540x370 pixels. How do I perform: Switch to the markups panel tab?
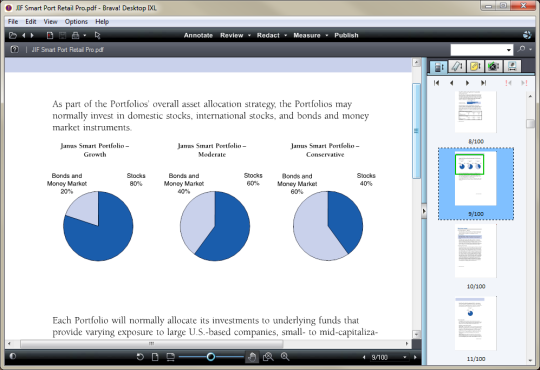[457, 66]
